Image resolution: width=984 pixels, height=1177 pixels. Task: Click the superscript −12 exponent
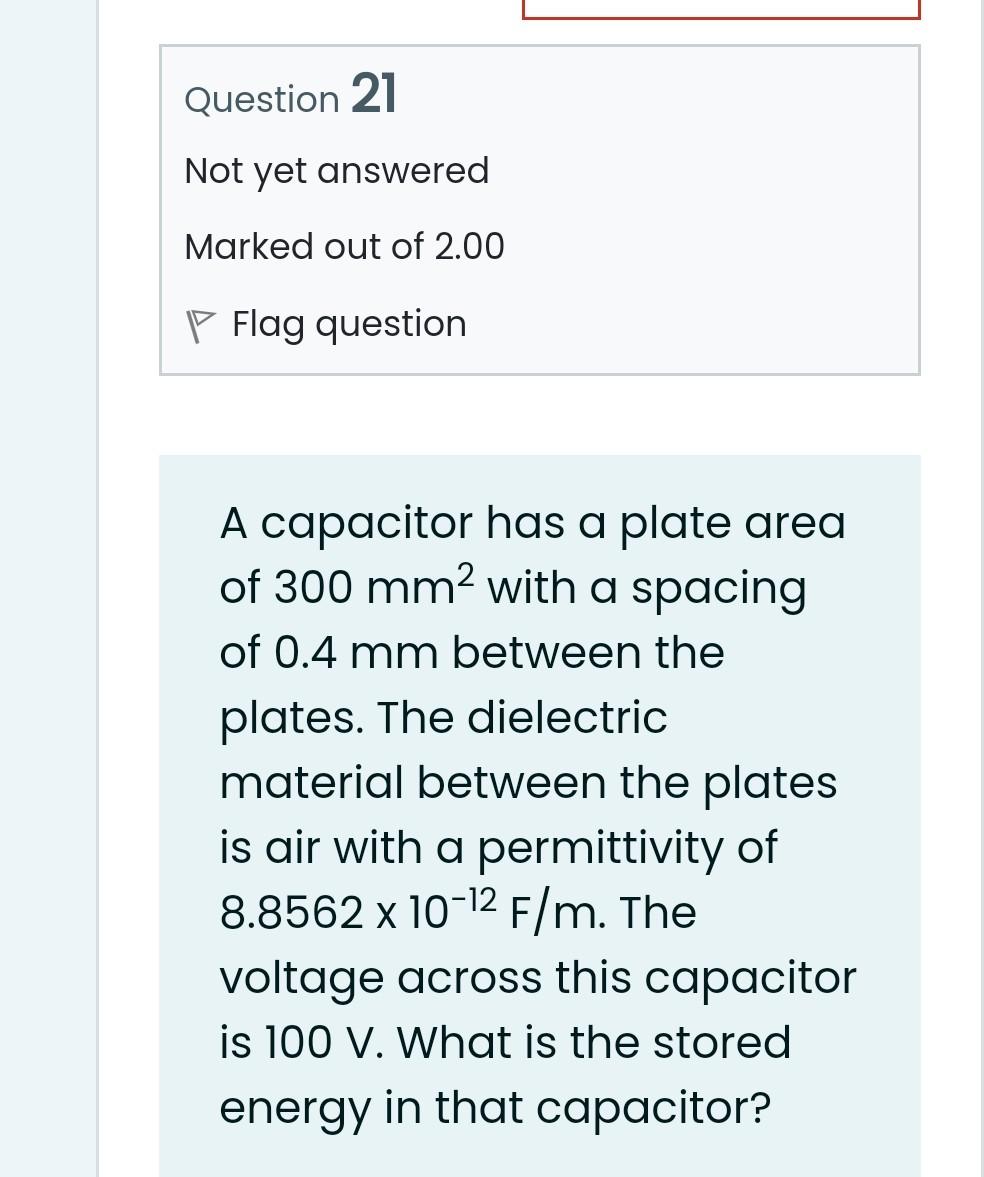click(474, 899)
